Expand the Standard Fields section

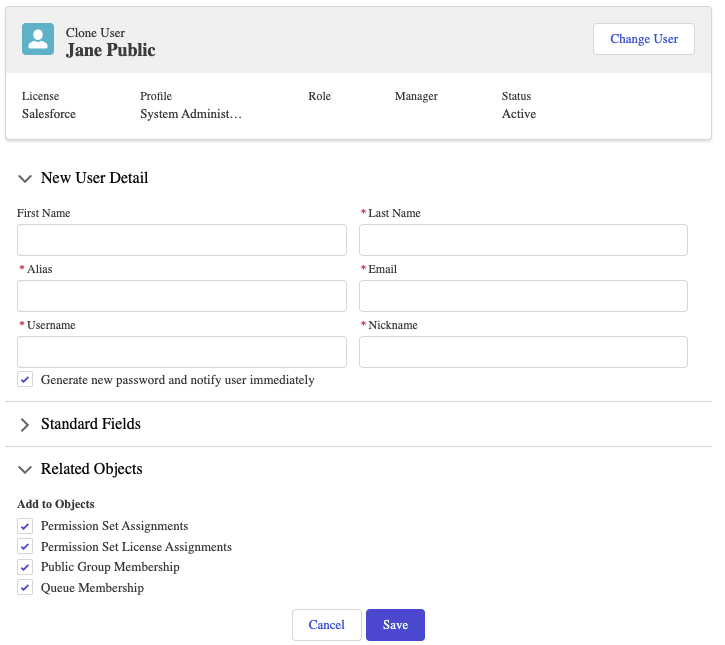26,425
